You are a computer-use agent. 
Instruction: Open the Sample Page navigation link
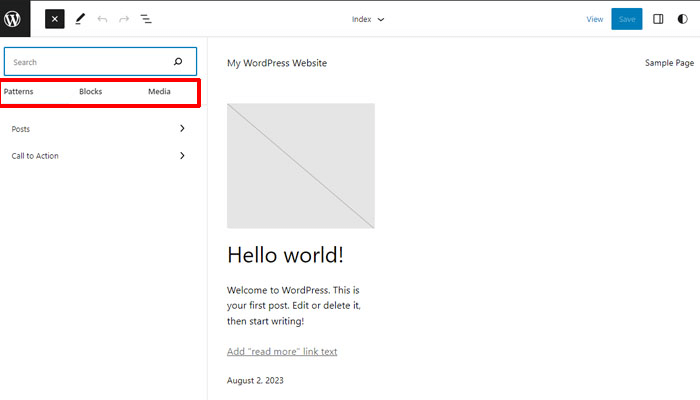coord(669,63)
